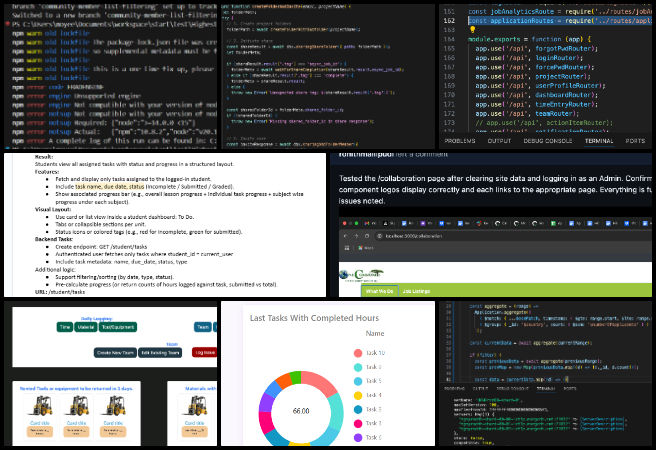Select TERMINAL tab beside PORTS in routes editor

(x=599, y=141)
